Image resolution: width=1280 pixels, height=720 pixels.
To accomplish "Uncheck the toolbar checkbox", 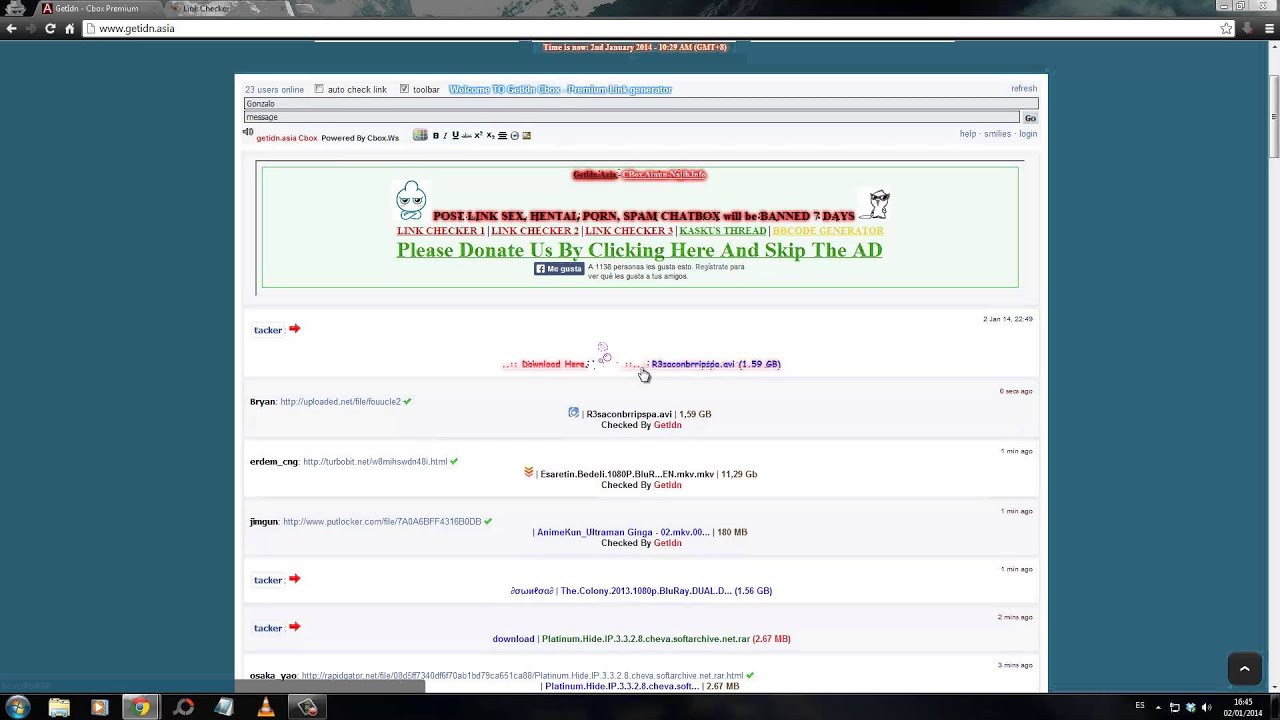I will [x=404, y=89].
